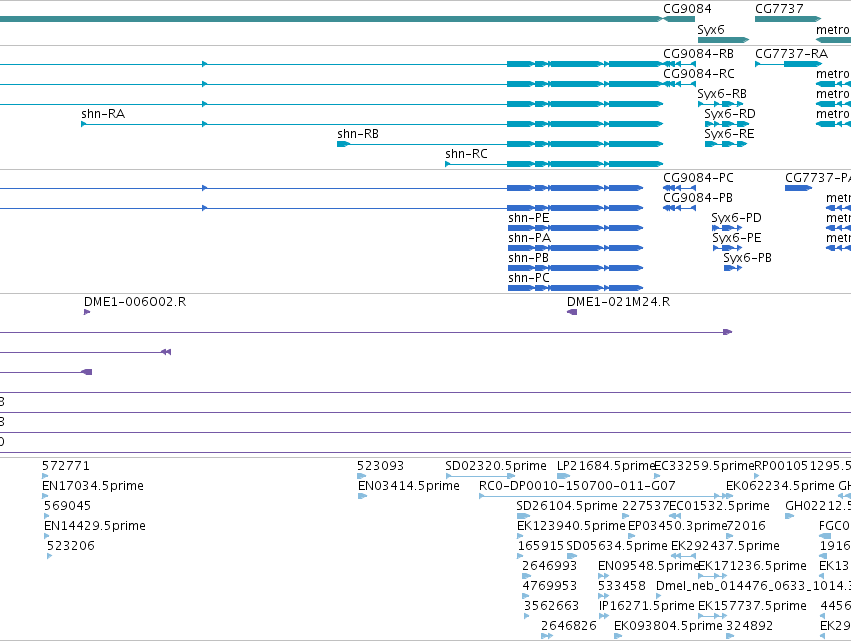Click the EK171236.5prime feature label
The width and height of the screenshot is (851, 641).
(752, 566)
